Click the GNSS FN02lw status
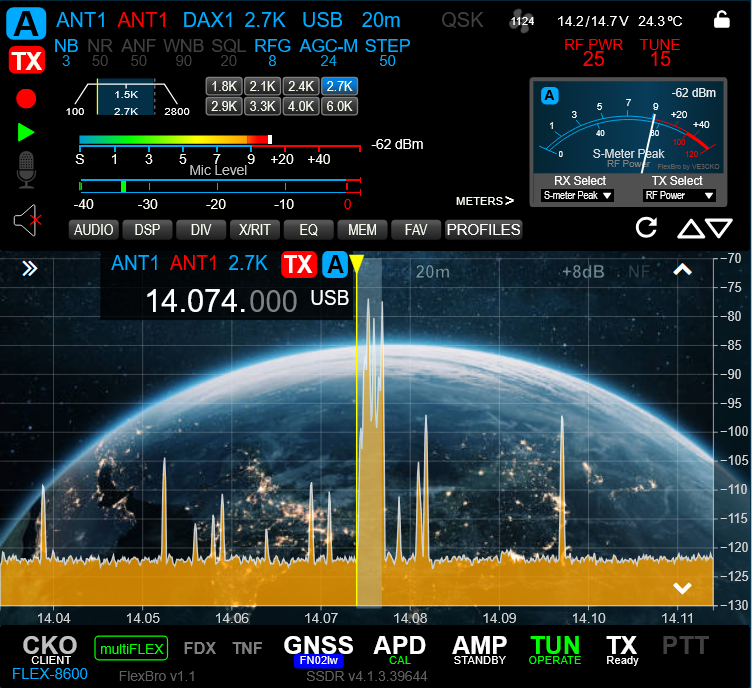Image resolution: width=752 pixels, height=688 pixels. point(318,651)
